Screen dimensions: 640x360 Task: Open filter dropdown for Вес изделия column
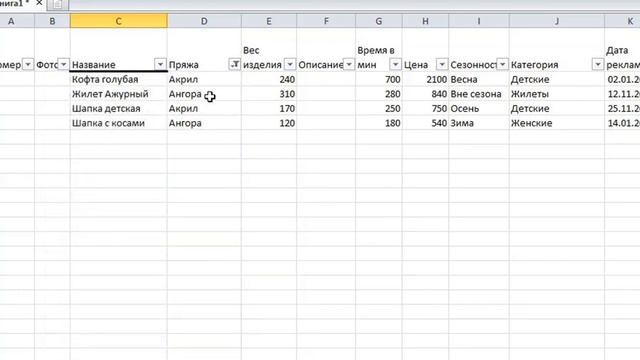(290, 64)
